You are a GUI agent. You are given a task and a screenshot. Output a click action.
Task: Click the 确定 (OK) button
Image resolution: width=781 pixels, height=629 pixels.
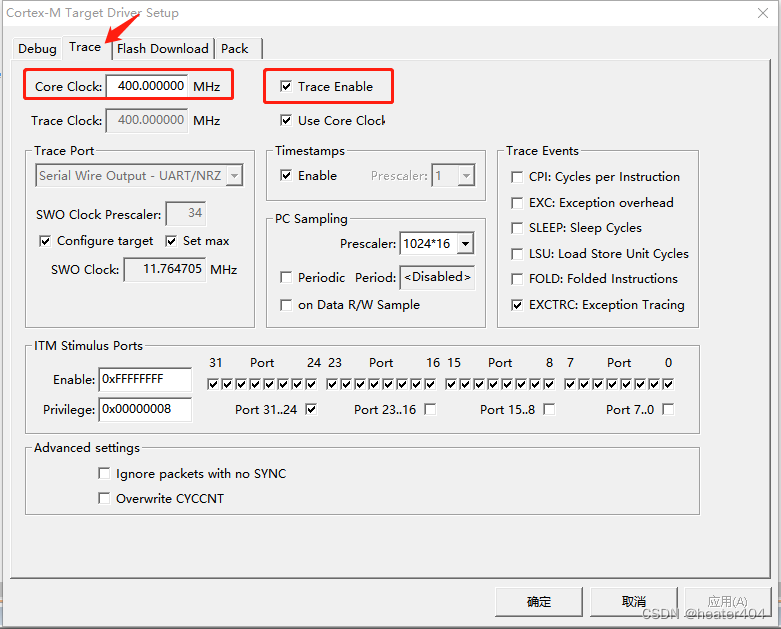[539, 602]
